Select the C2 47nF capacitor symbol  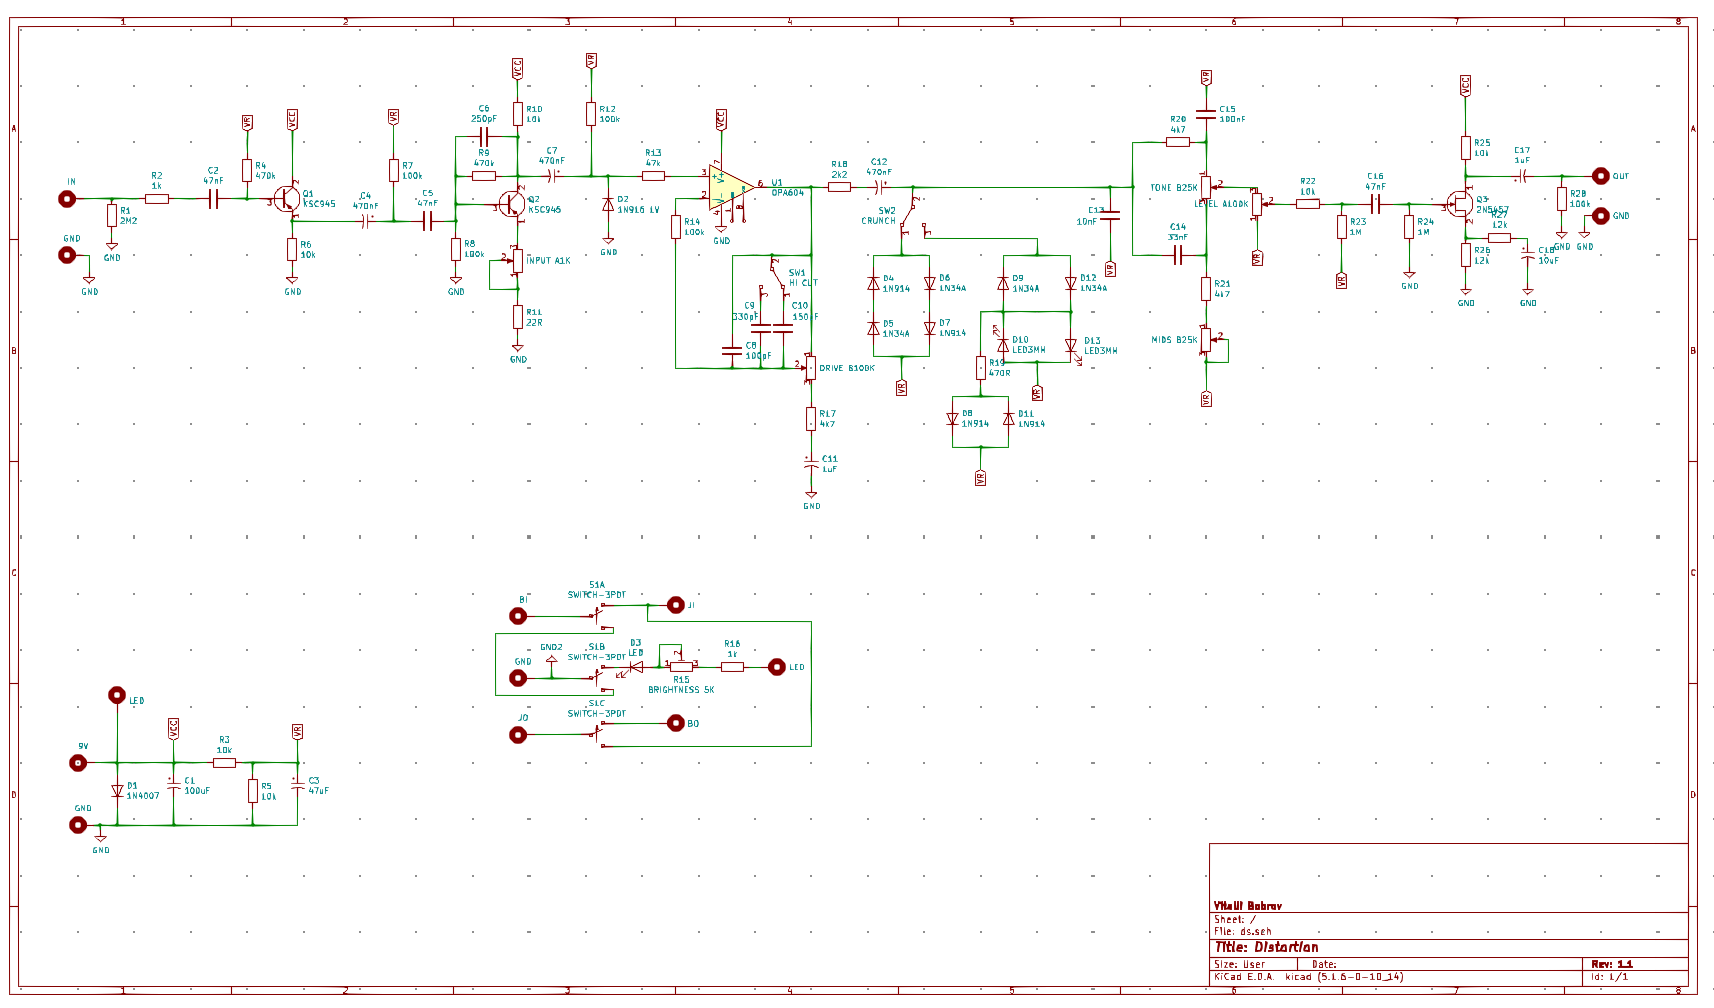pos(213,199)
